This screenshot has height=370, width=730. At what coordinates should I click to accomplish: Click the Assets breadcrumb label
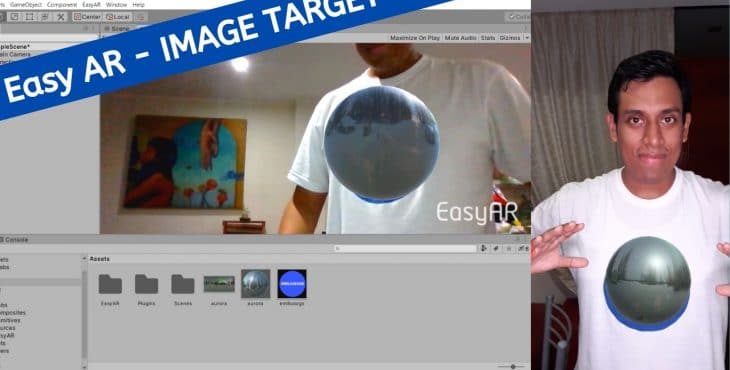[x=100, y=259]
